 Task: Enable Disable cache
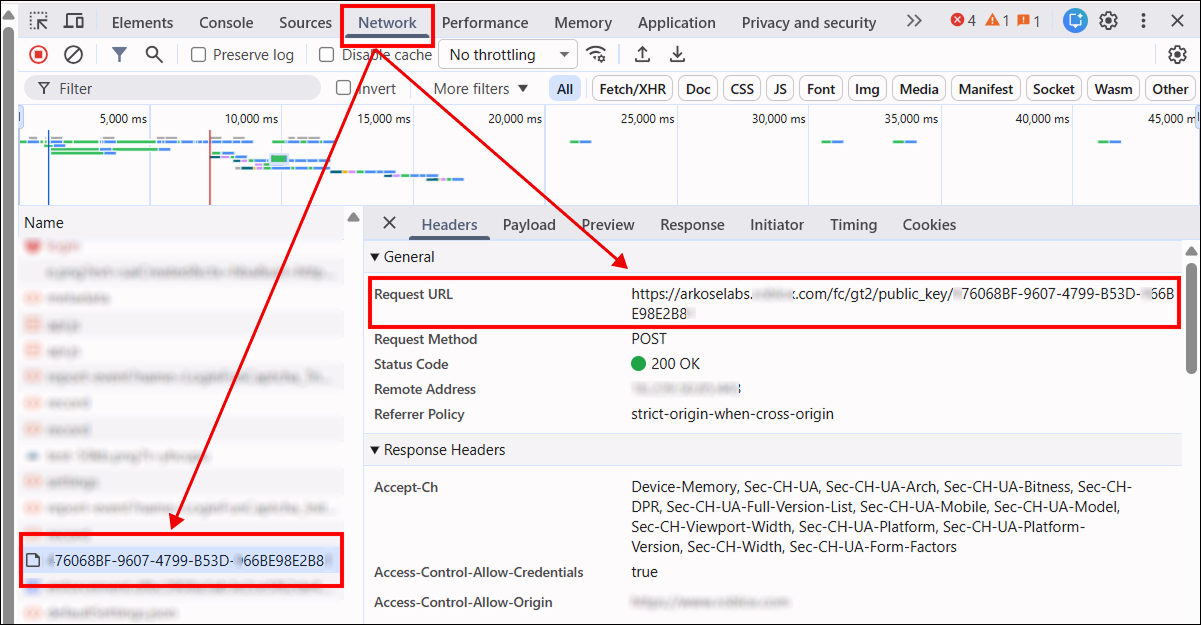326,54
